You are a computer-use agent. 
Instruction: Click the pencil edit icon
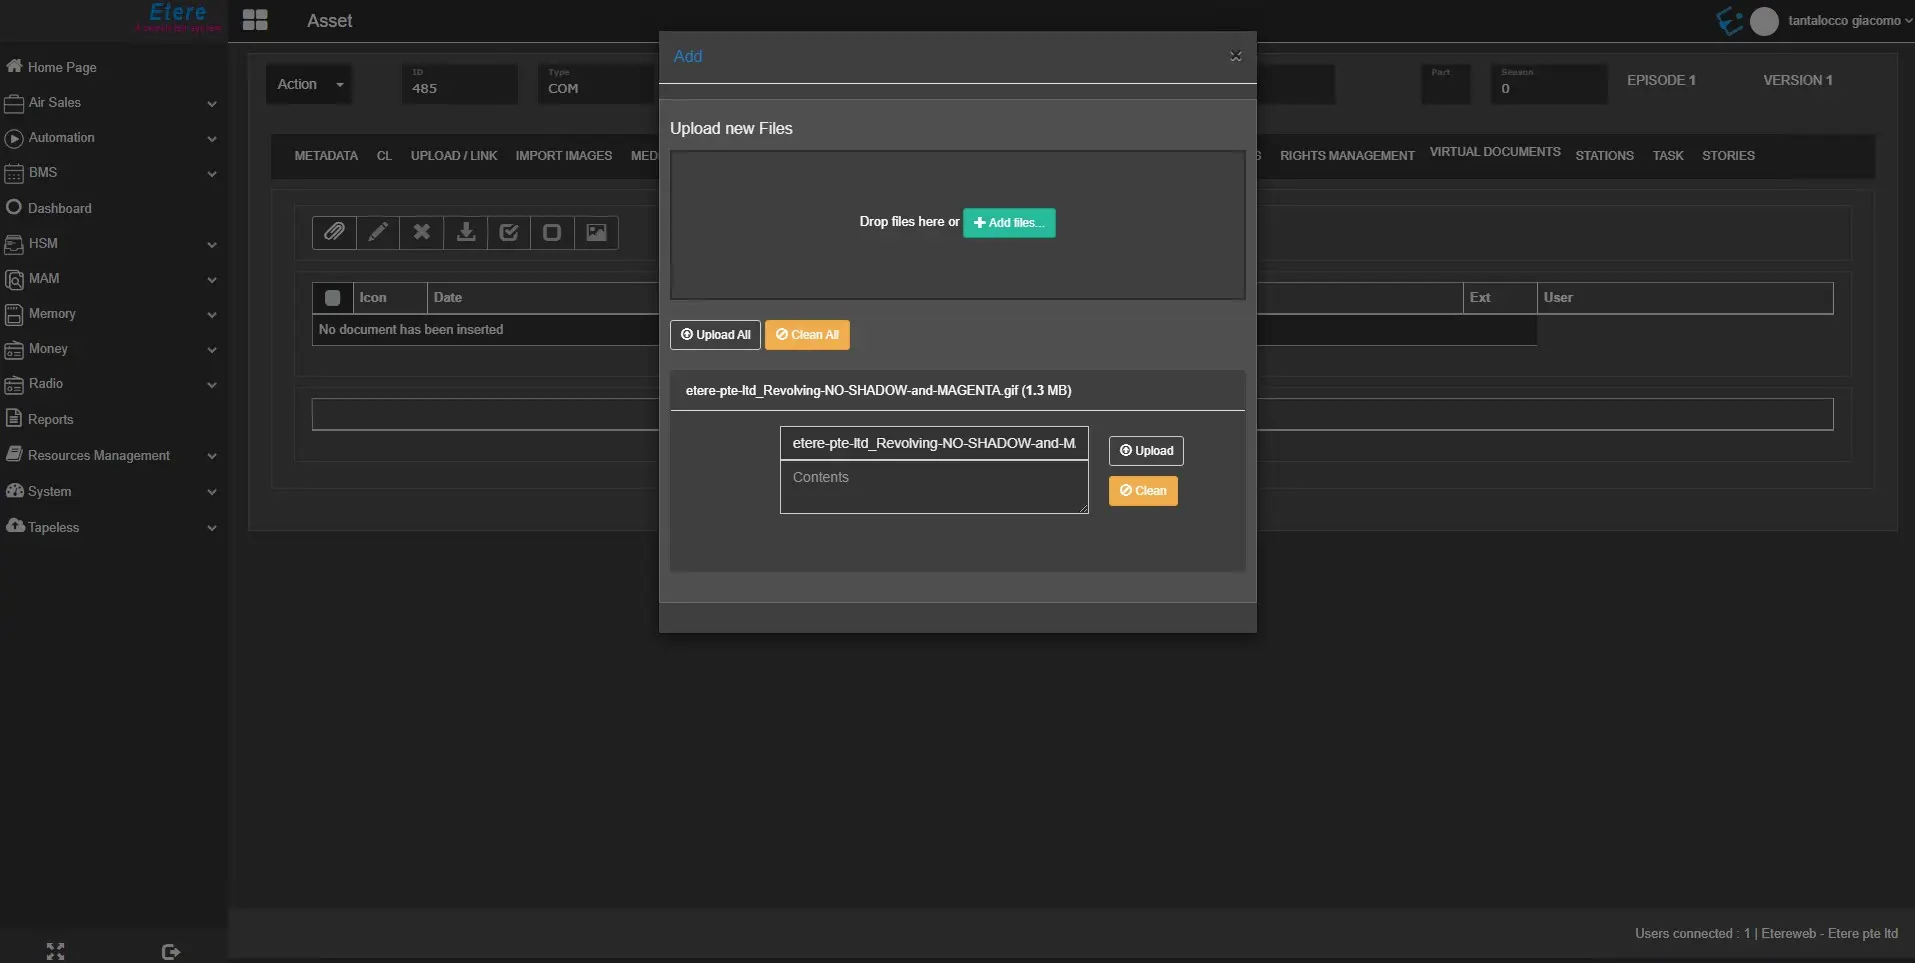pos(378,233)
